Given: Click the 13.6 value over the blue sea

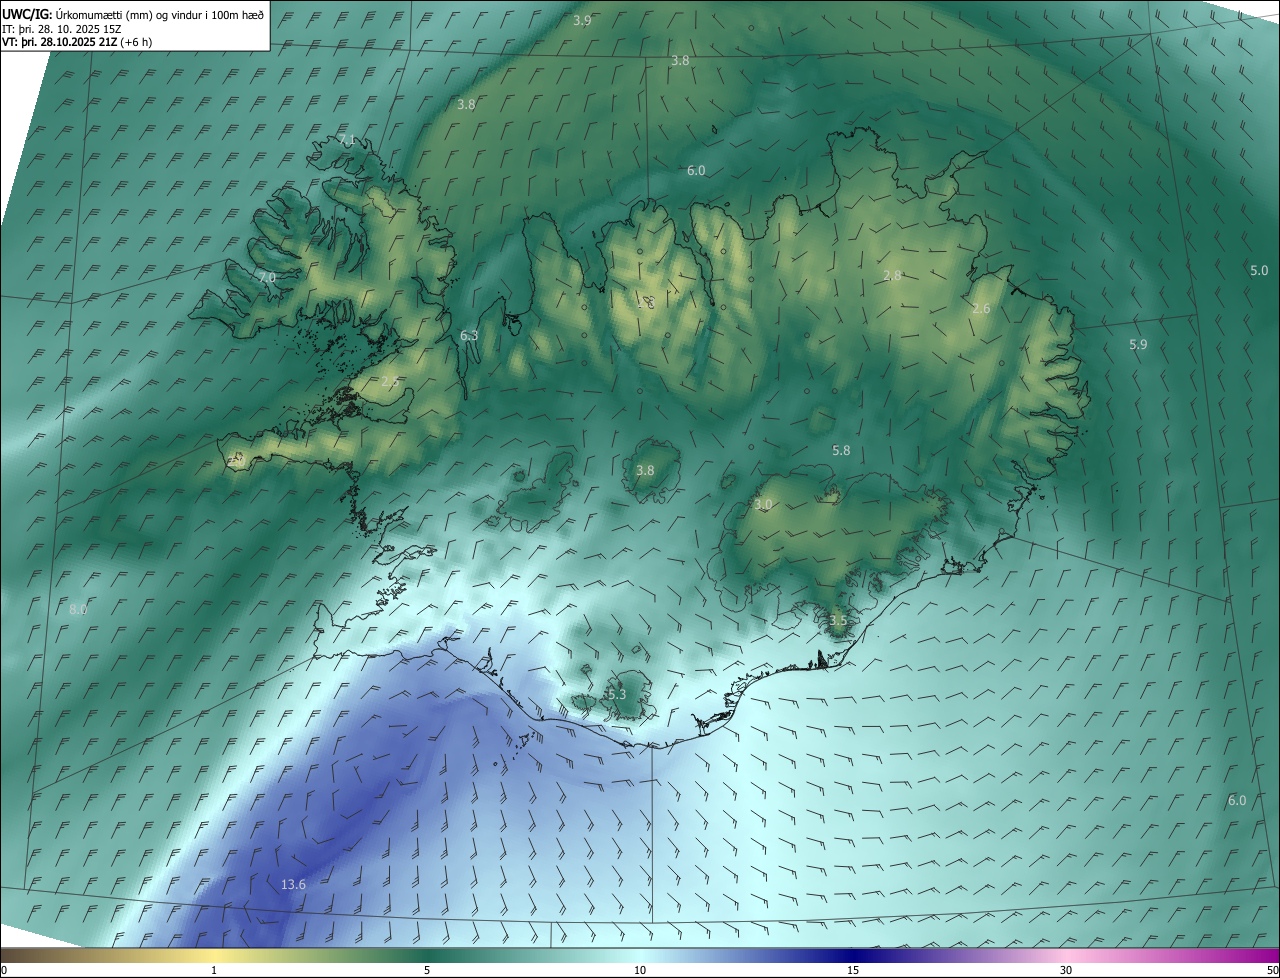Looking at the screenshot, I should (x=293, y=884).
